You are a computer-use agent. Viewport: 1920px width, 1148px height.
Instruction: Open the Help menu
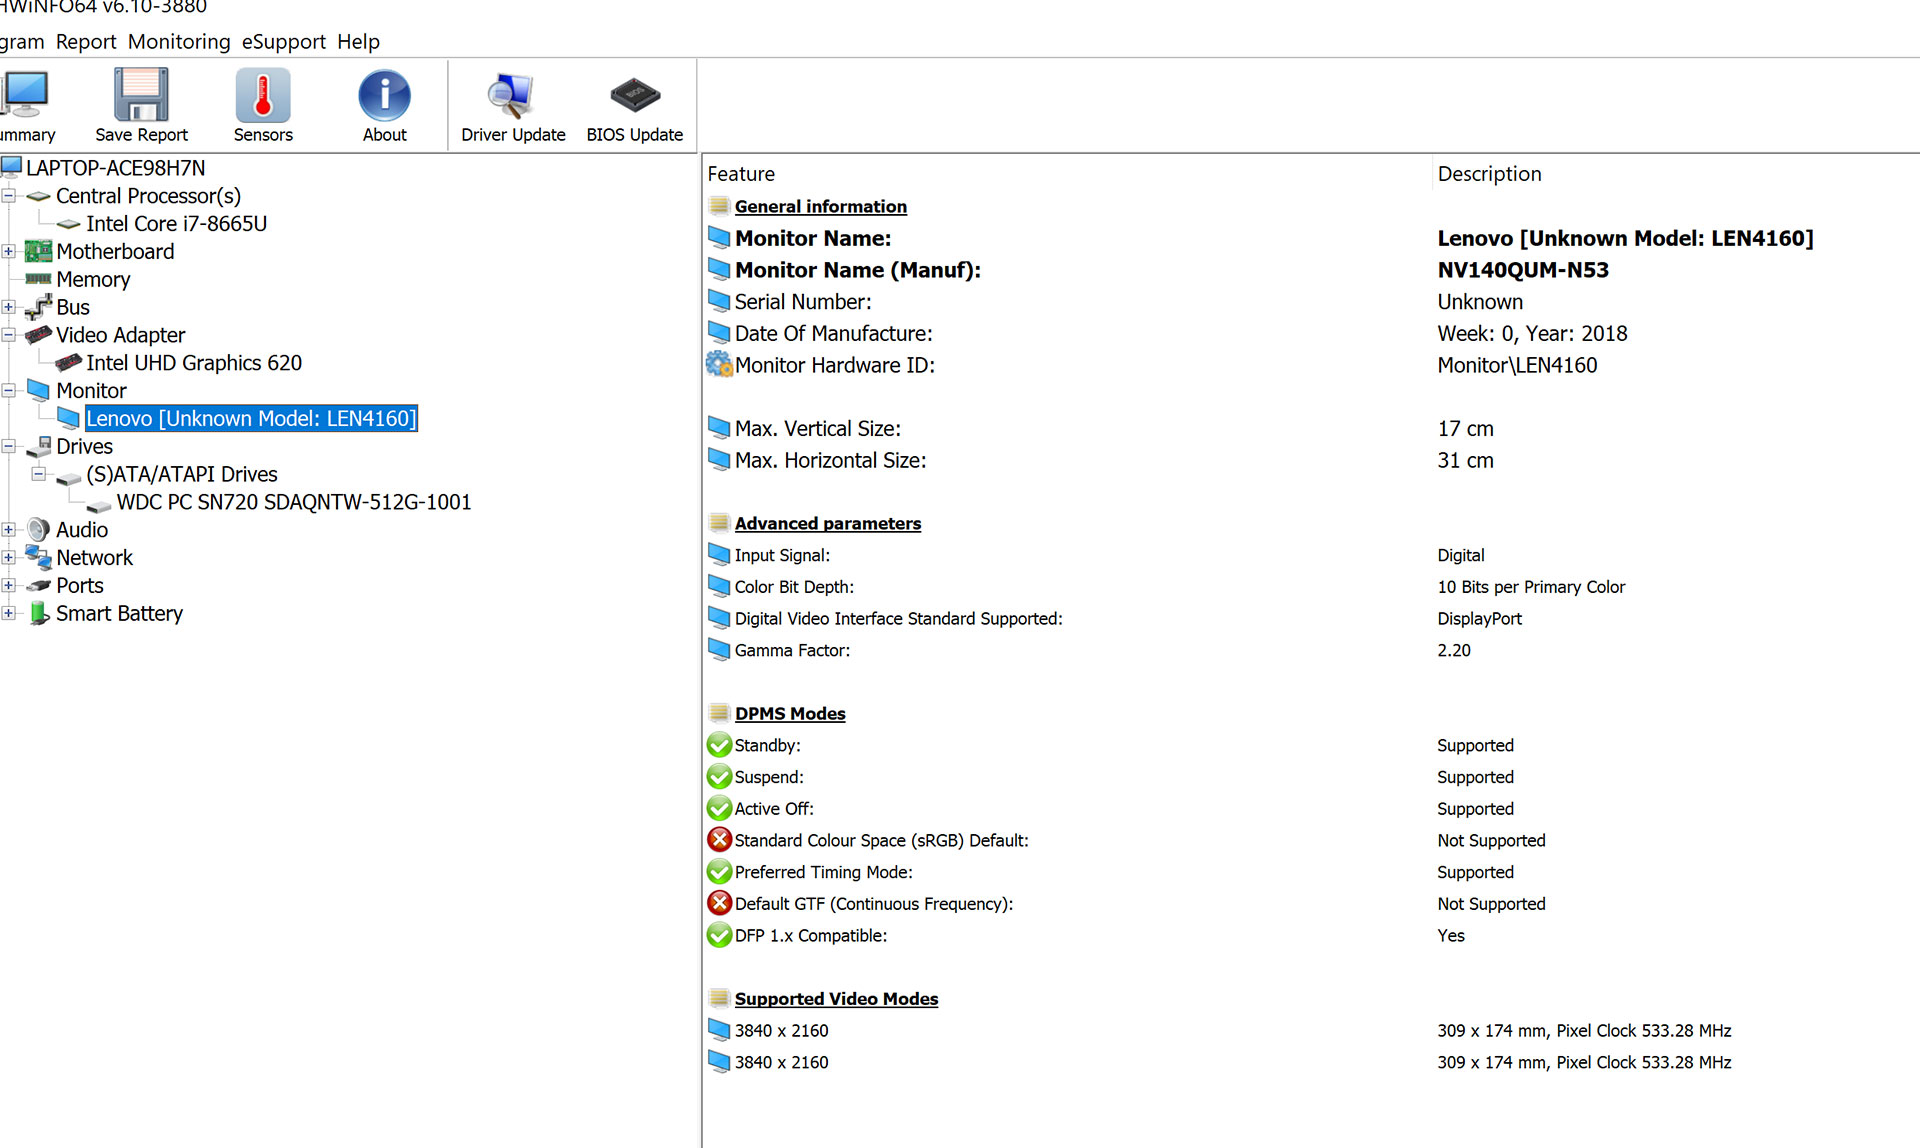pos(358,41)
